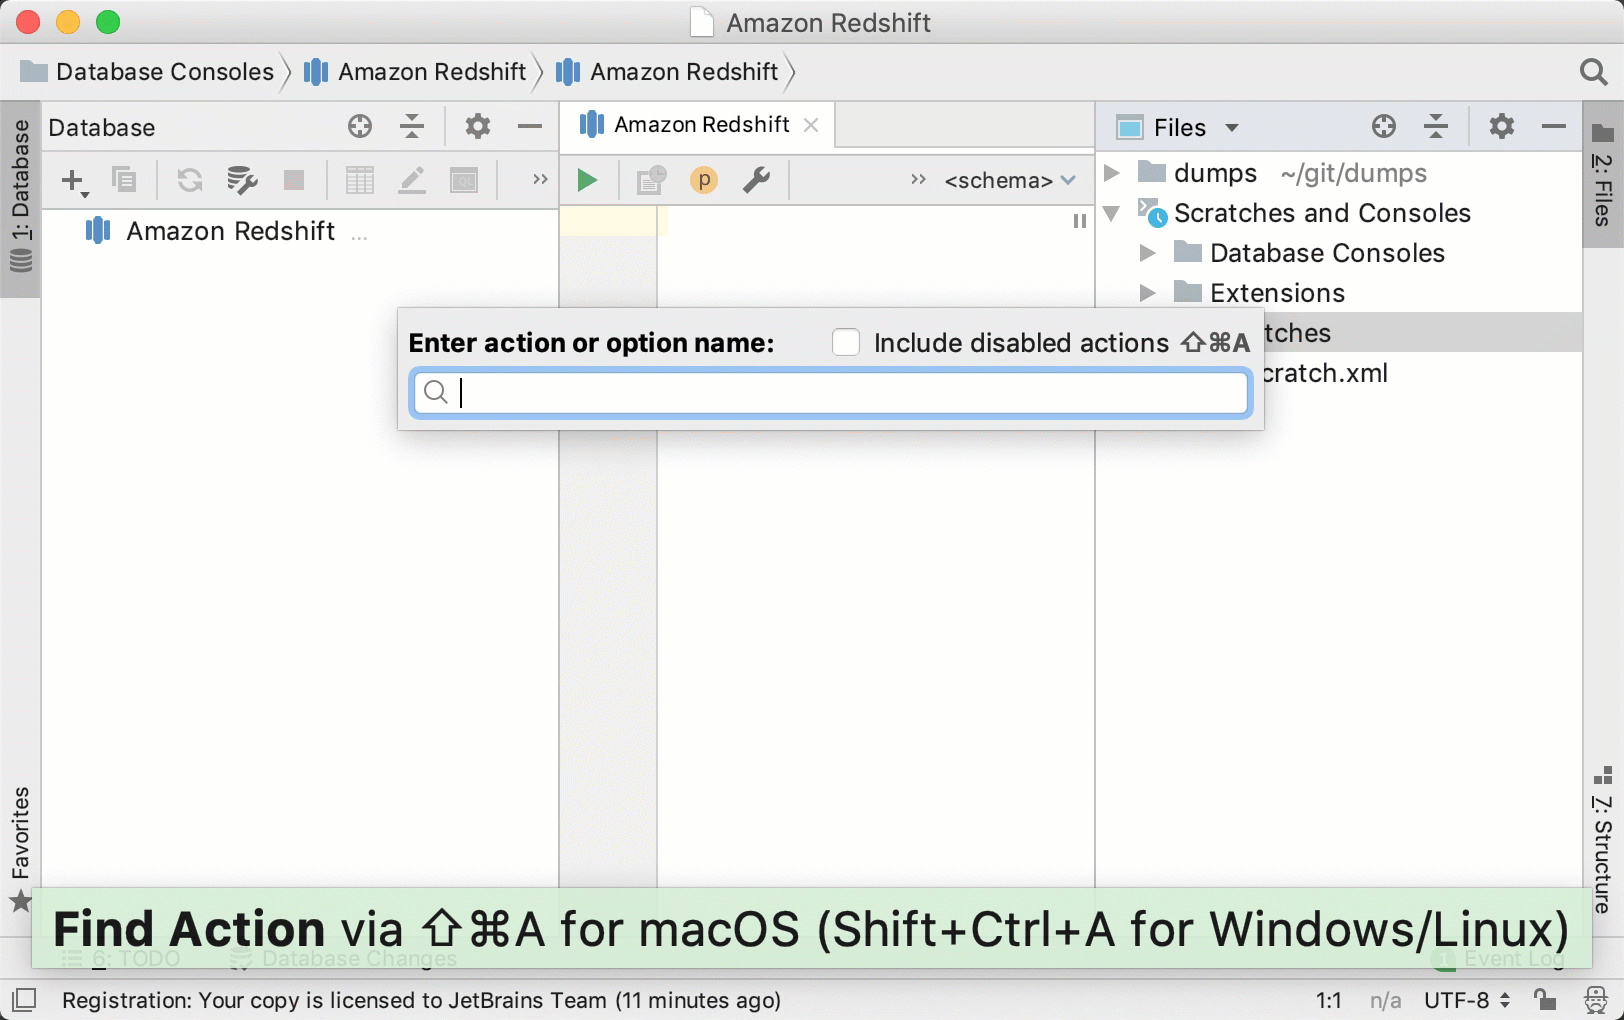
Task: Expand hidden Database toolbar items chevron
Action: (x=540, y=180)
